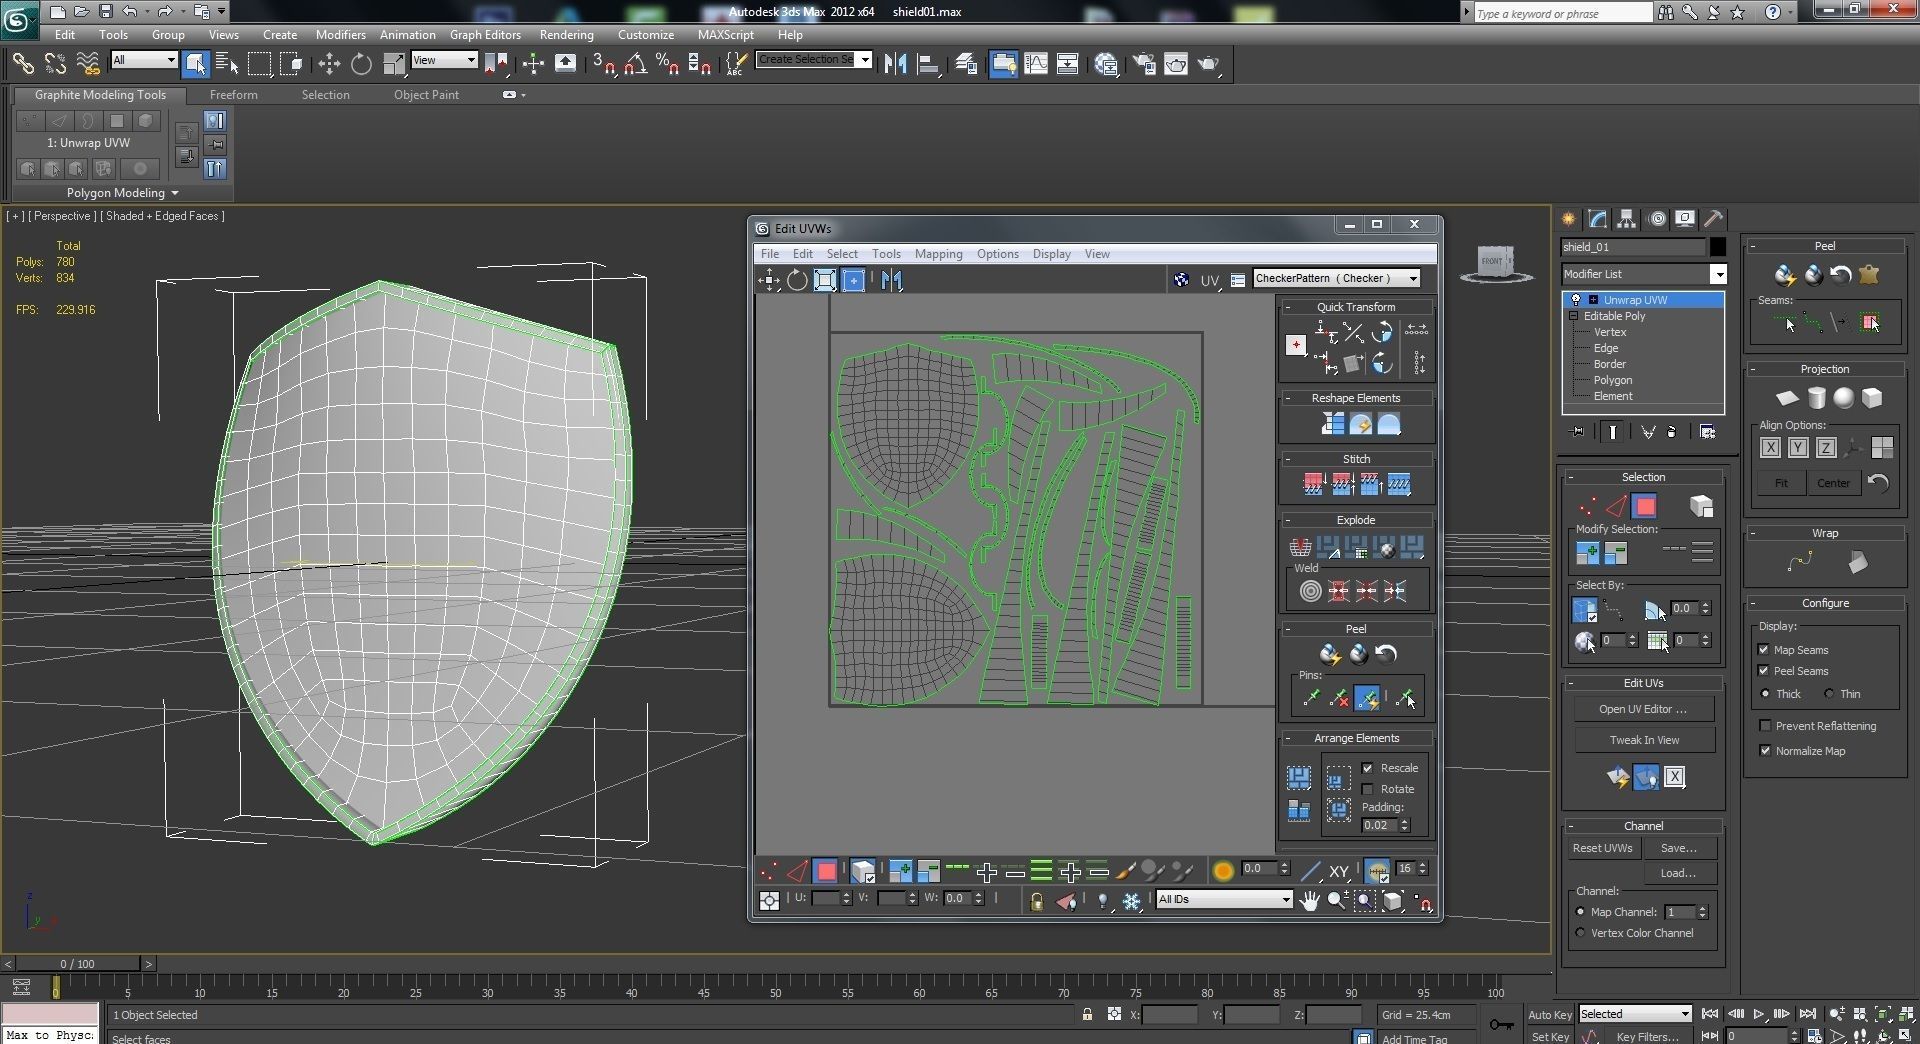Select the Edge sub-object level in modifier stack
1920x1044 pixels.
pos(1606,348)
